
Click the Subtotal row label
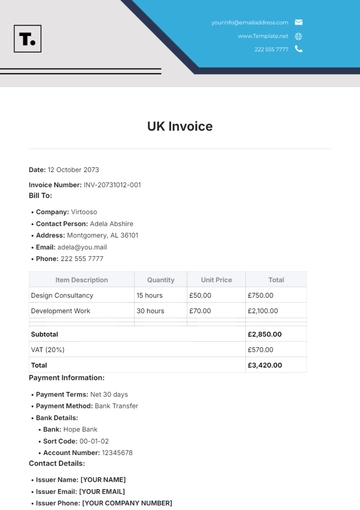(x=44, y=334)
